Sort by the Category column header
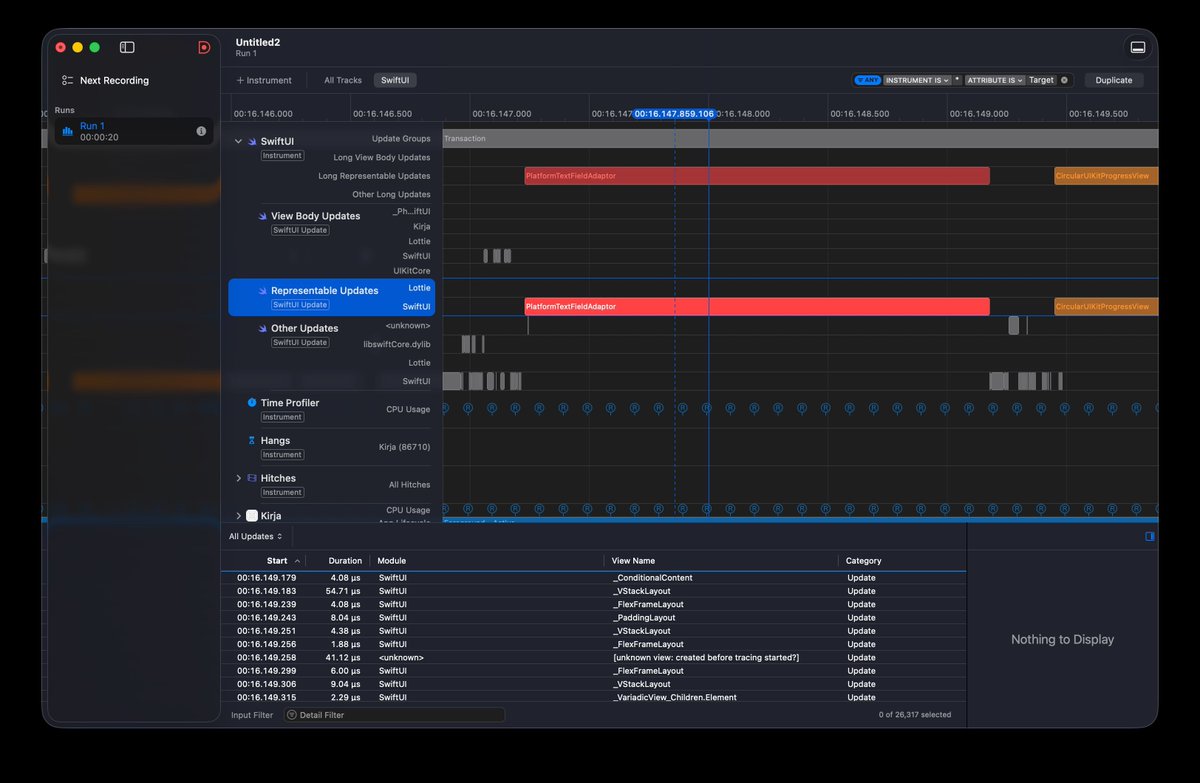The image size is (1200, 783). tap(864, 561)
